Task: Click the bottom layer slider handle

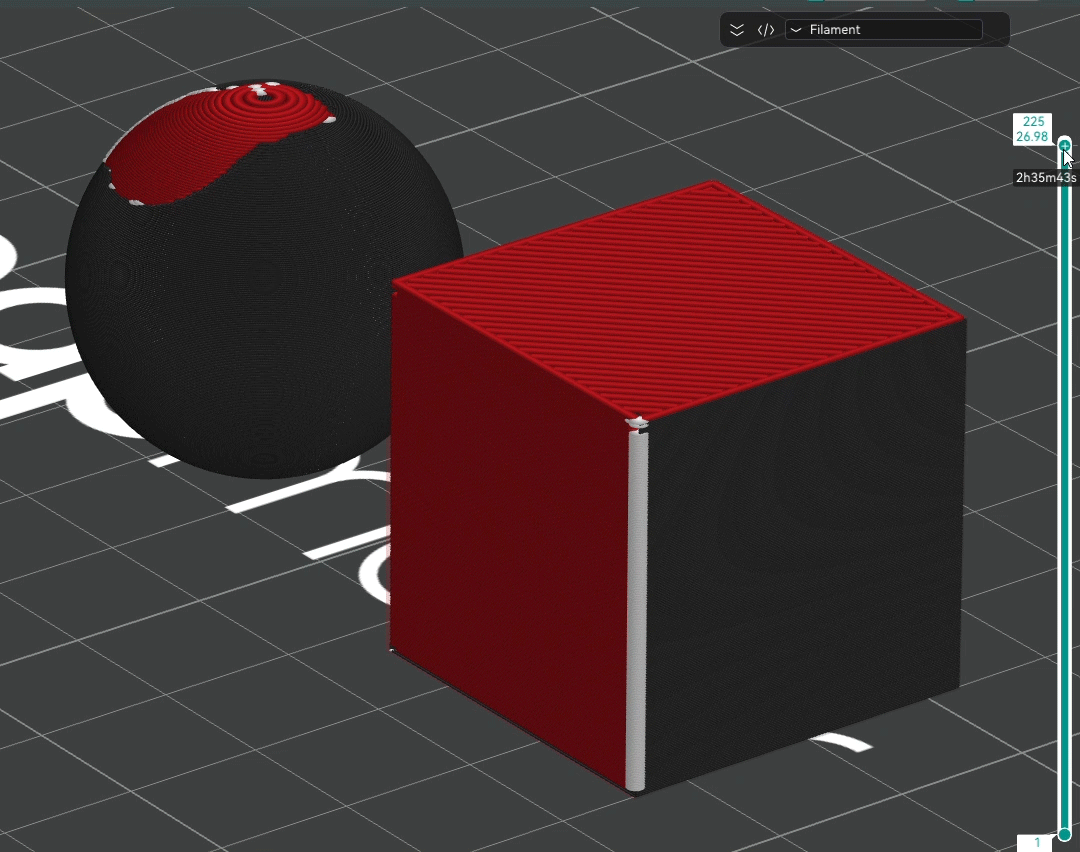Action: [1065, 834]
